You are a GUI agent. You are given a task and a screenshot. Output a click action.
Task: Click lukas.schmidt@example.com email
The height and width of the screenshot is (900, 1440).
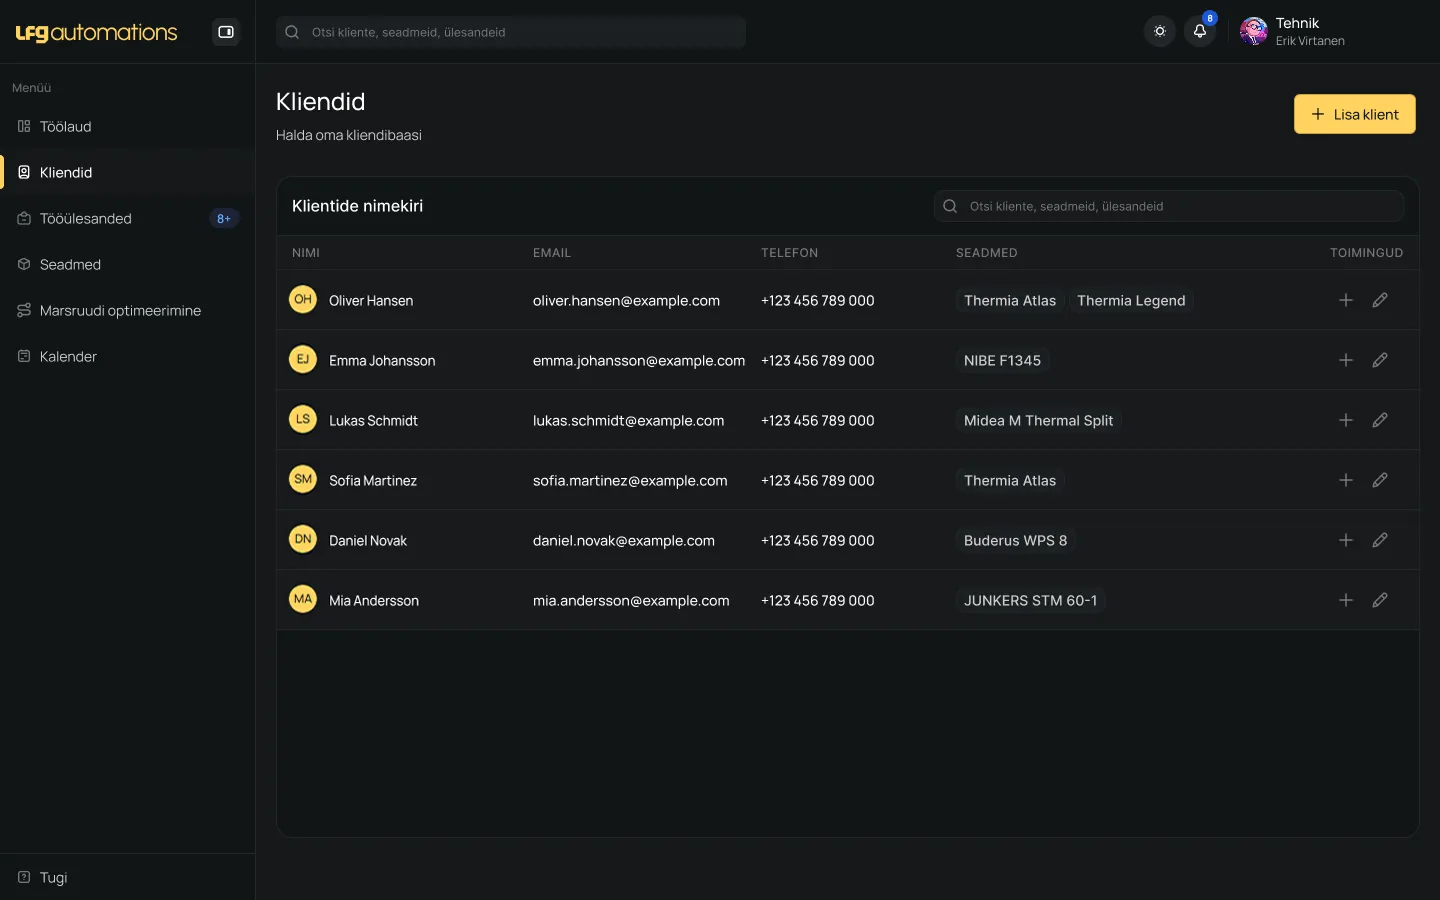628,421
